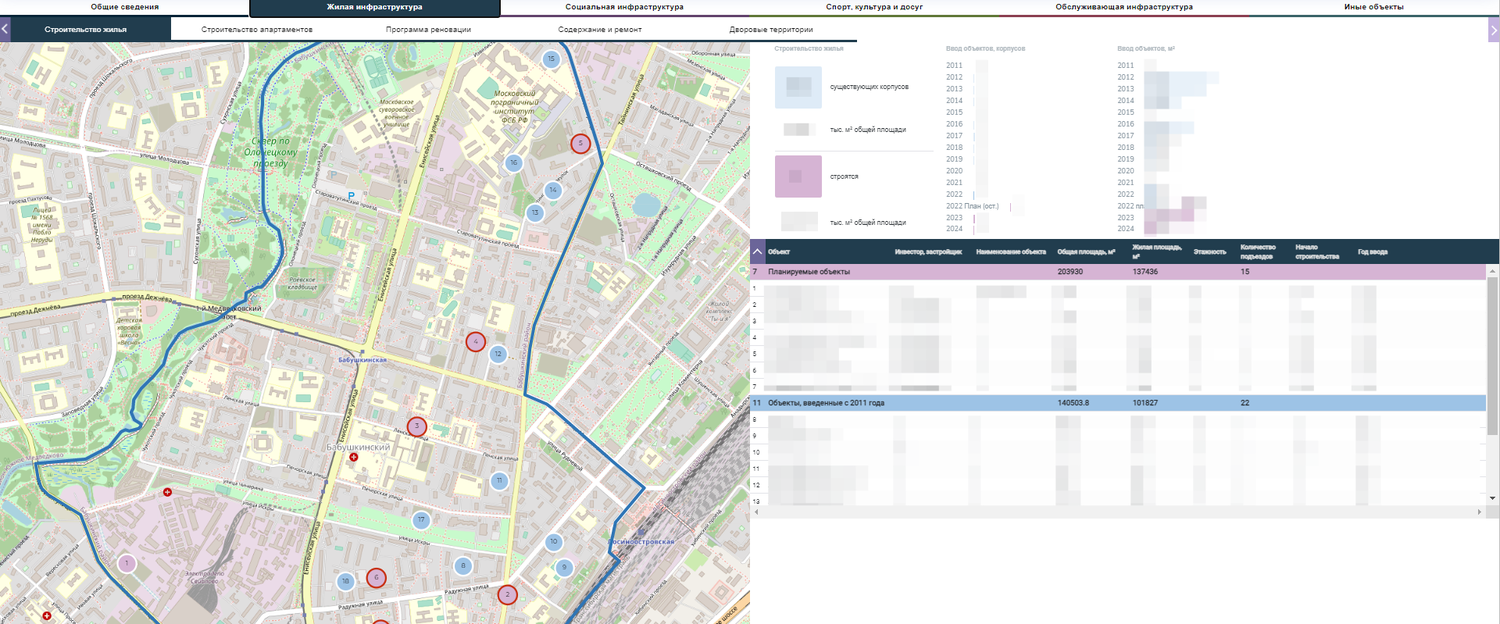
Task: Select blue map marker number 12
Action: tap(497, 354)
